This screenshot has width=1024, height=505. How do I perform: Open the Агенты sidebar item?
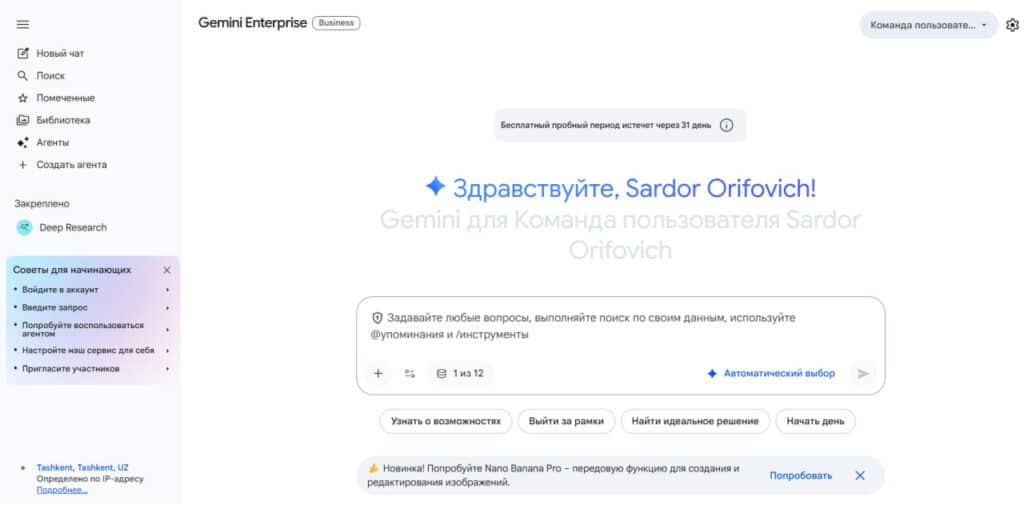pyautogui.click(x=52, y=142)
